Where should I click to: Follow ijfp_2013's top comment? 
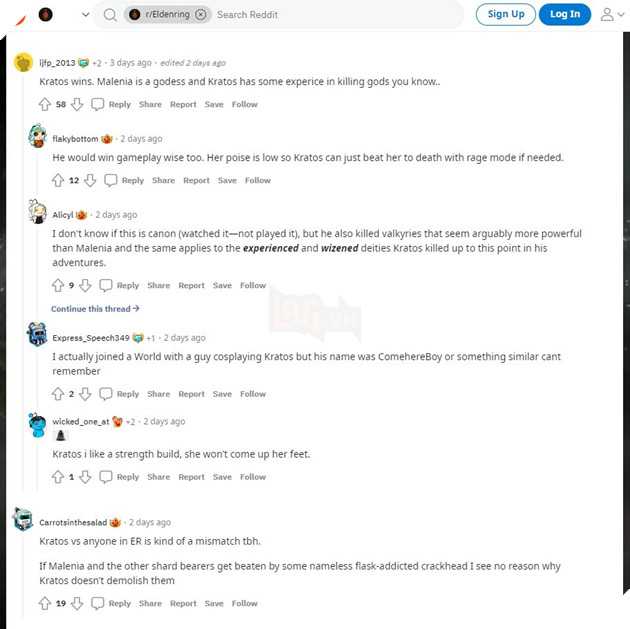pos(244,104)
